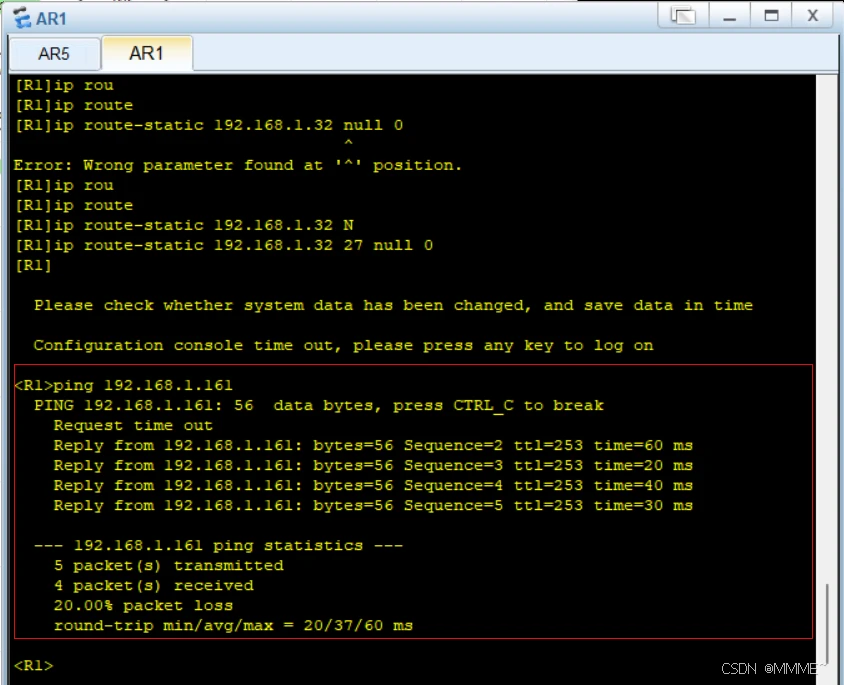
Task: Close the AR1 console window
Action: (x=812, y=16)
